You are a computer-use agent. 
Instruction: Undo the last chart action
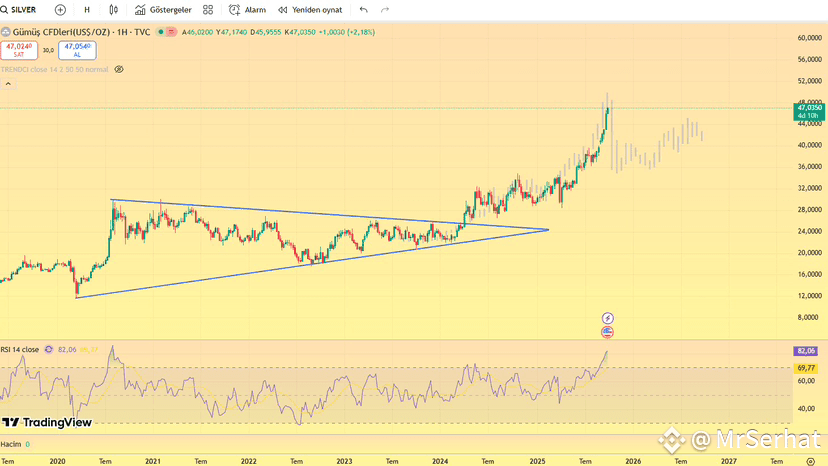pos(363,10)
